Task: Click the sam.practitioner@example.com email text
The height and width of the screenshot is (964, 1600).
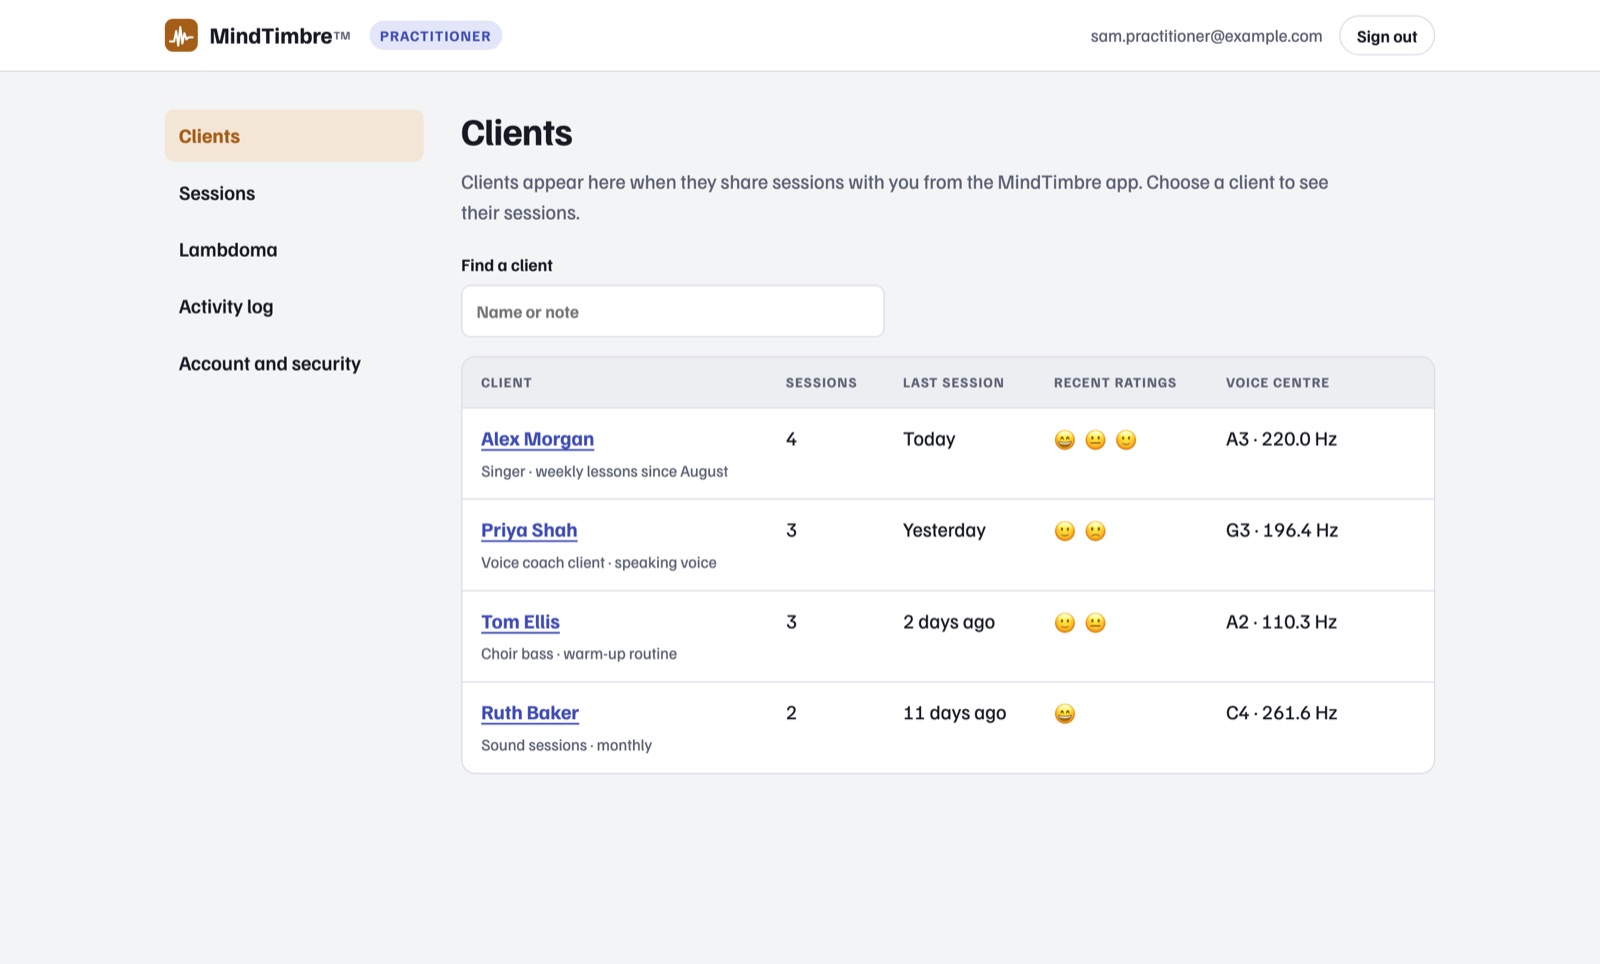Action: 1206,36
